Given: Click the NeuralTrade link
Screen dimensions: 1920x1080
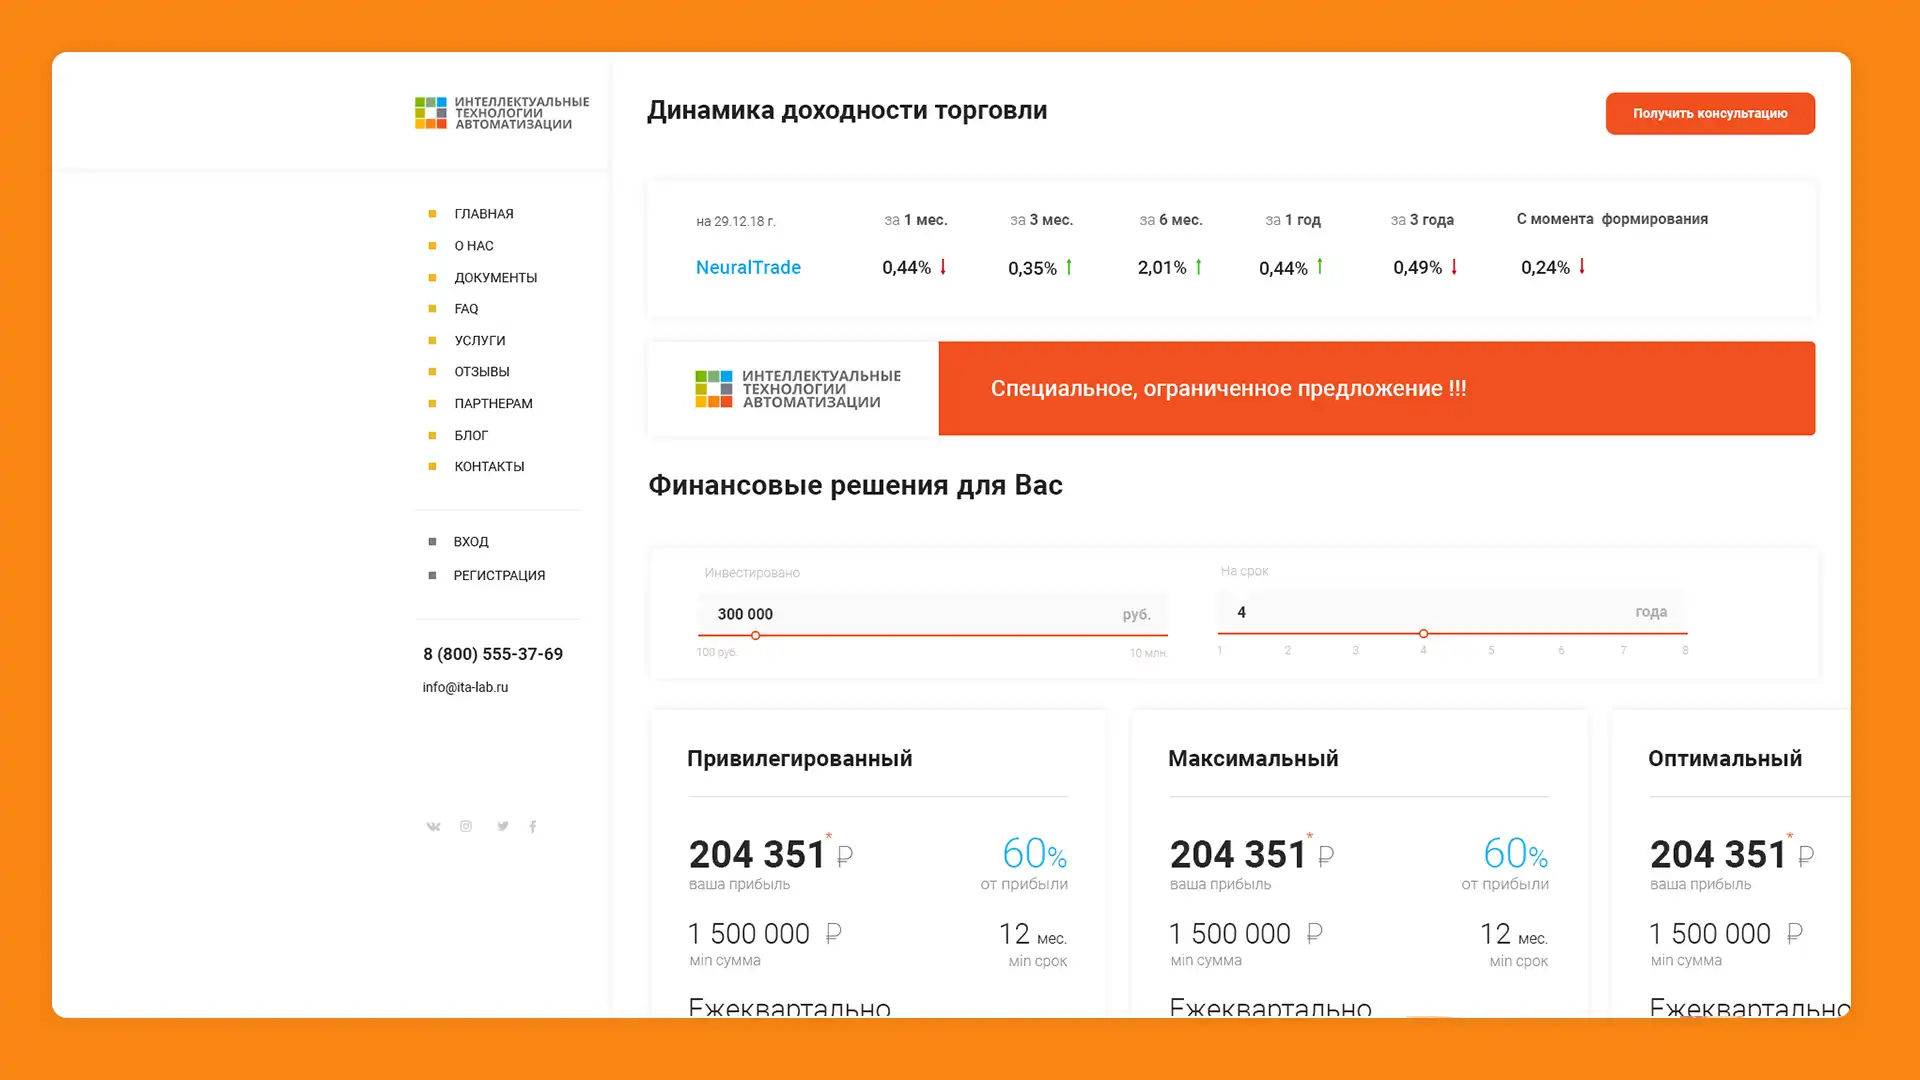Looking at the screenshot, I should [x=748, y=267].
